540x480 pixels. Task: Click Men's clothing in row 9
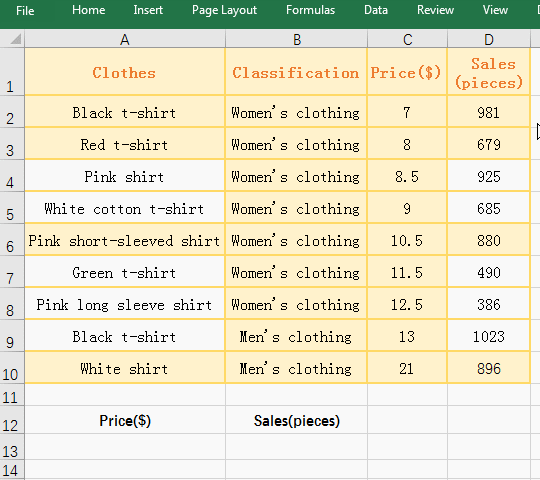click(296, 336)
